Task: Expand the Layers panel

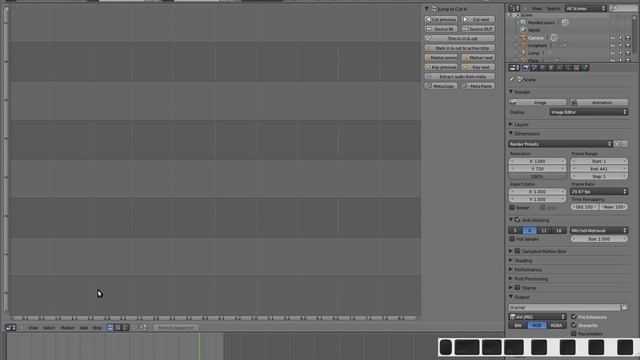Action: (511, 124)
